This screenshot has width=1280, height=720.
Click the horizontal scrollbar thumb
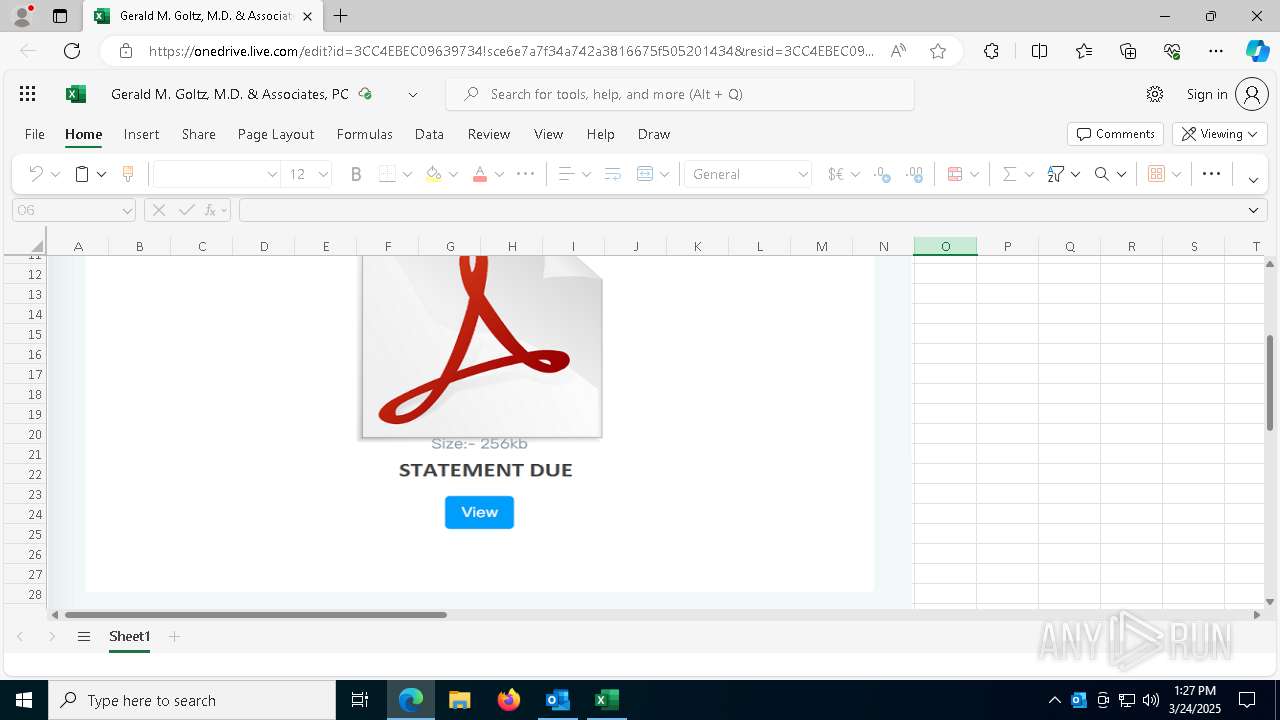pyautogui.click(x=255, y=615)
